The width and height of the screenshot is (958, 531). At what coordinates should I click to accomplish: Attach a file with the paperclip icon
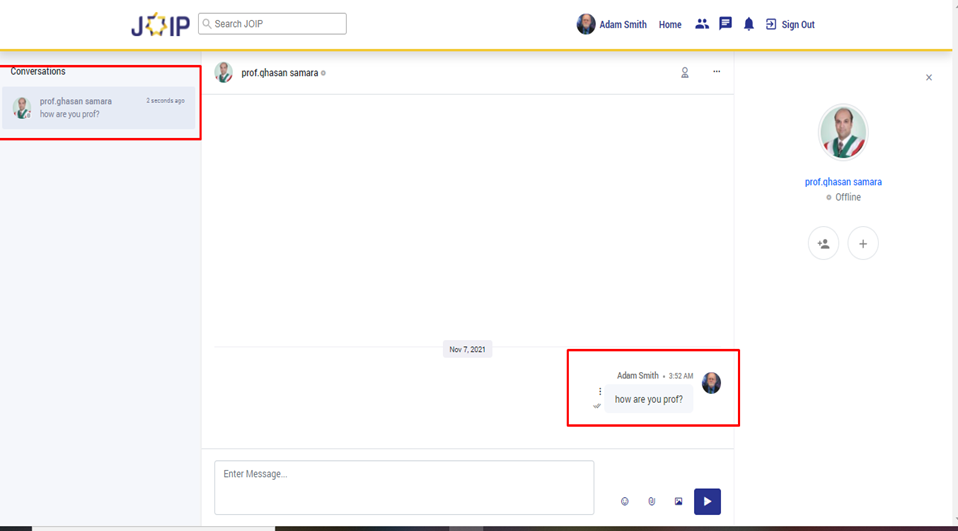[651, 501]
